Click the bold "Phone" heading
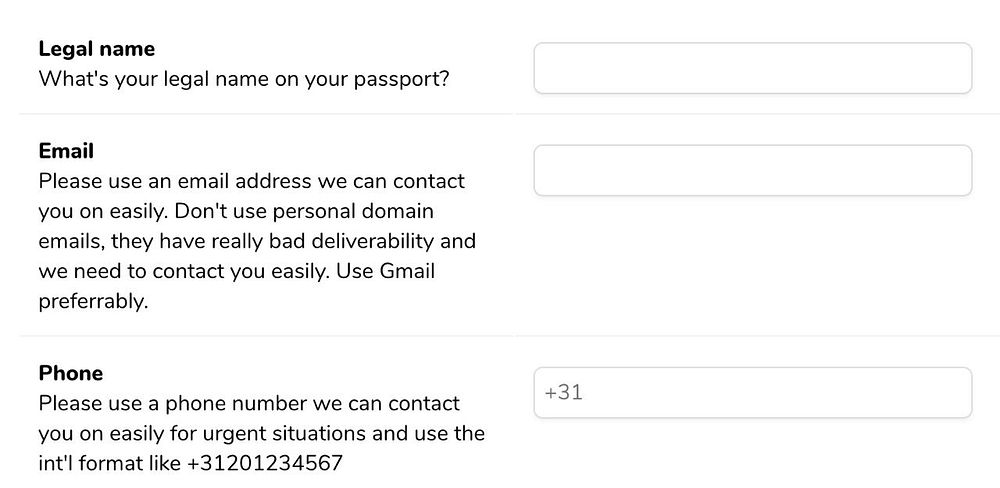1000x488 pixels. point(70,373)
